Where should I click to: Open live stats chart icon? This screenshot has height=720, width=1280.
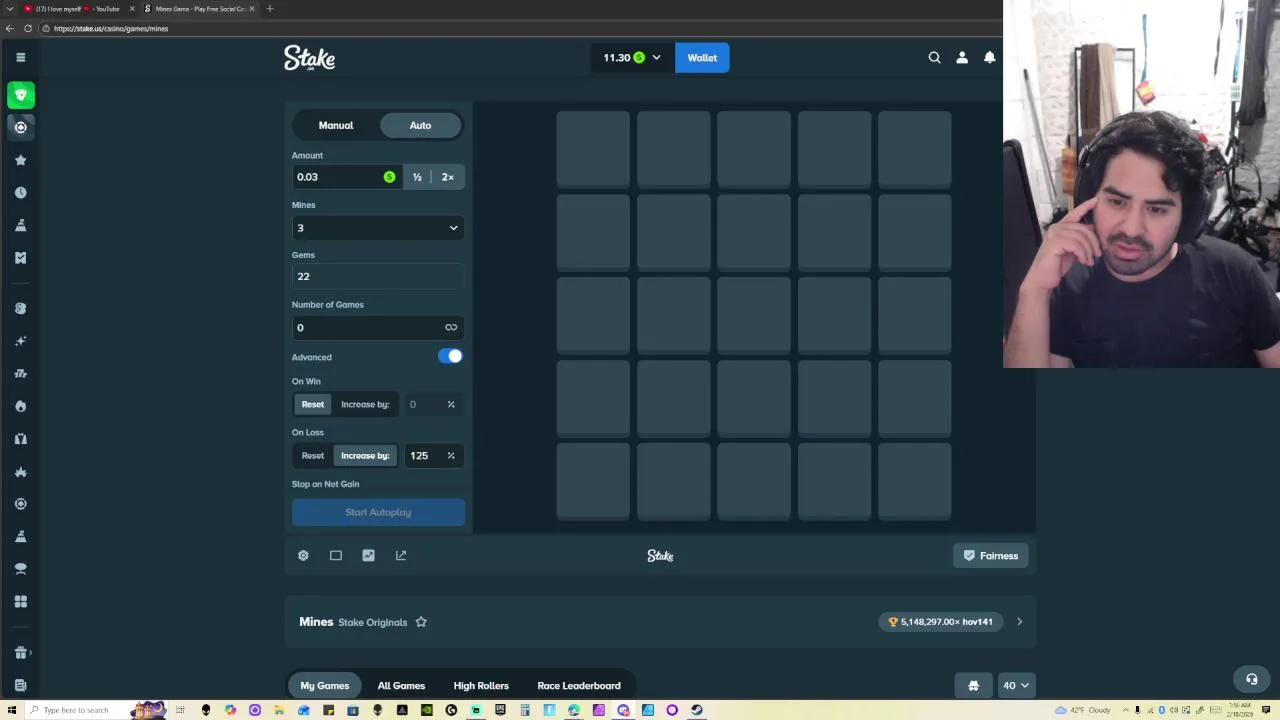(368, 555)
